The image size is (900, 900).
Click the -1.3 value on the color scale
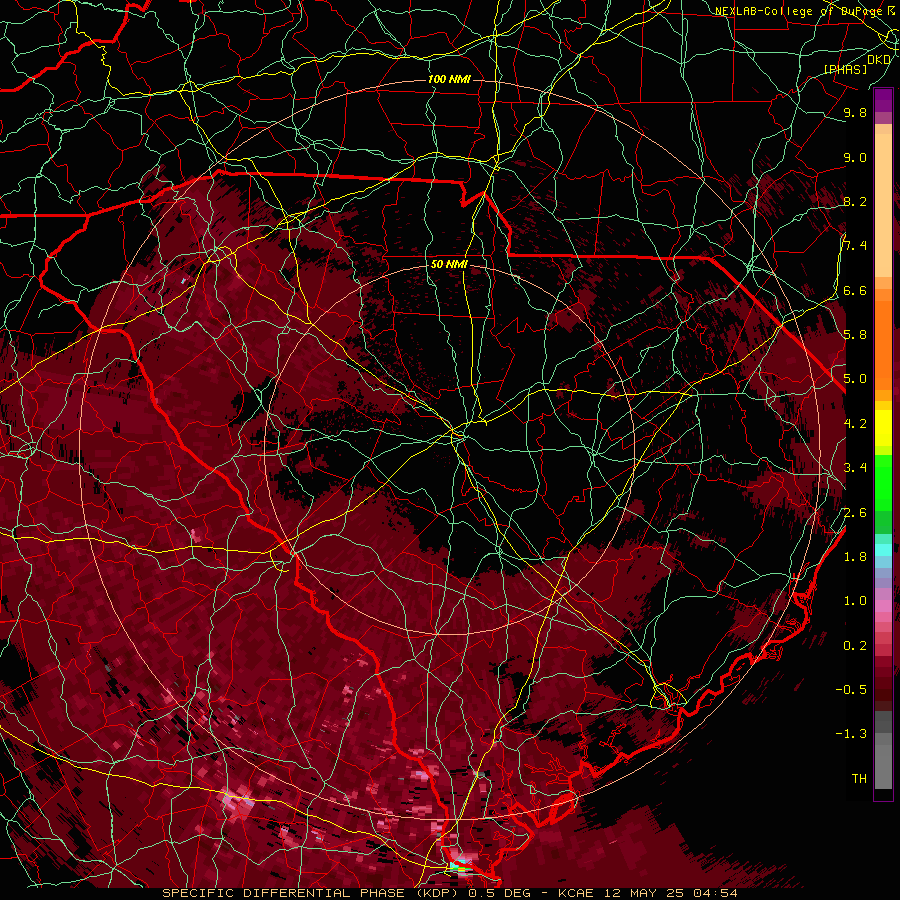click(x=851, y=735)
